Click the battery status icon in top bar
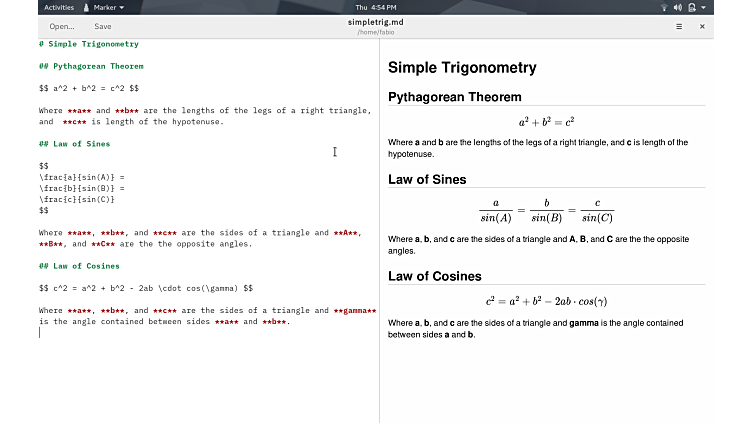Viewport: 752px width, 423px height. pyautogui.click(x=692, y=7)
